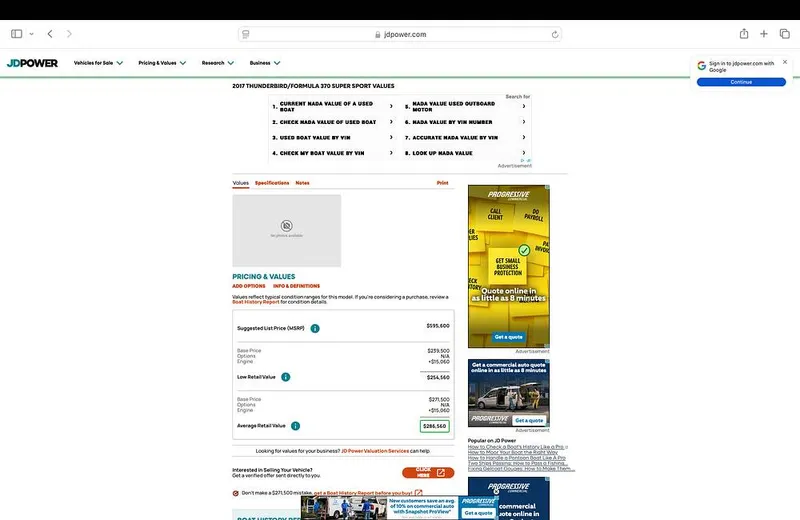Go back with the browser back arrow
This screenshot has height=520, width=800.
pyautogui.click(x=50, y=34)
